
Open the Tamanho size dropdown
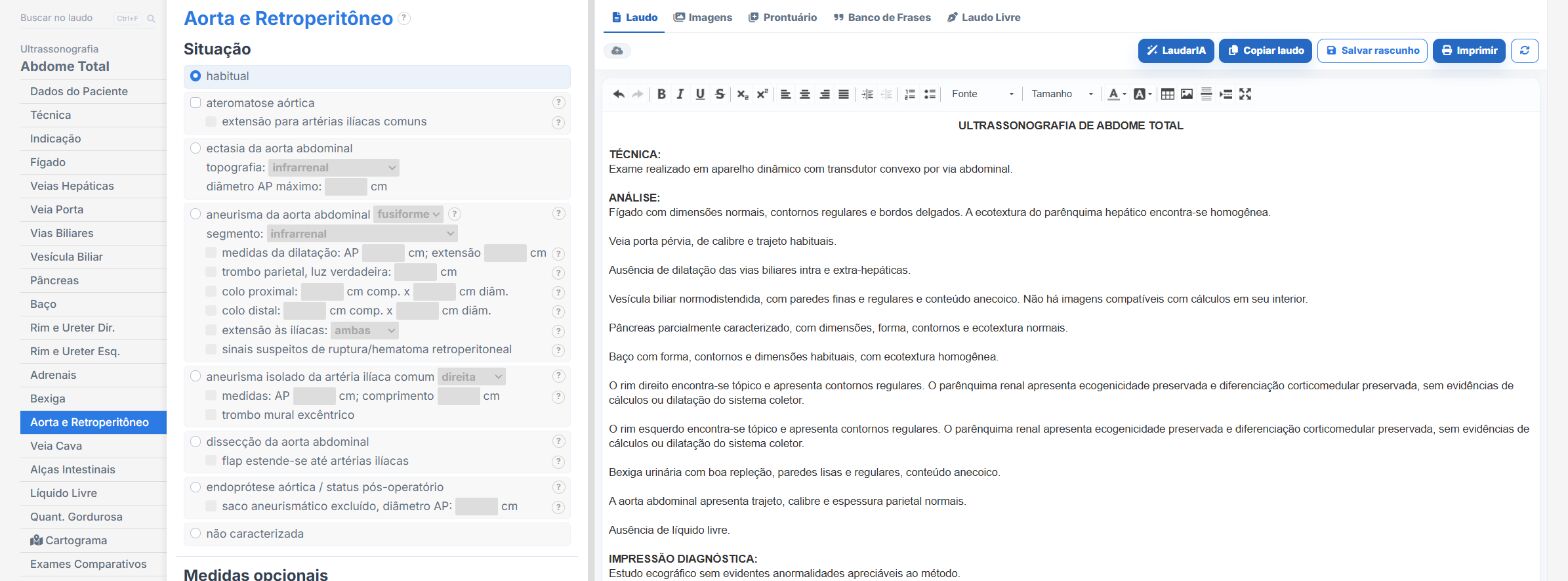pos(1062,94)
